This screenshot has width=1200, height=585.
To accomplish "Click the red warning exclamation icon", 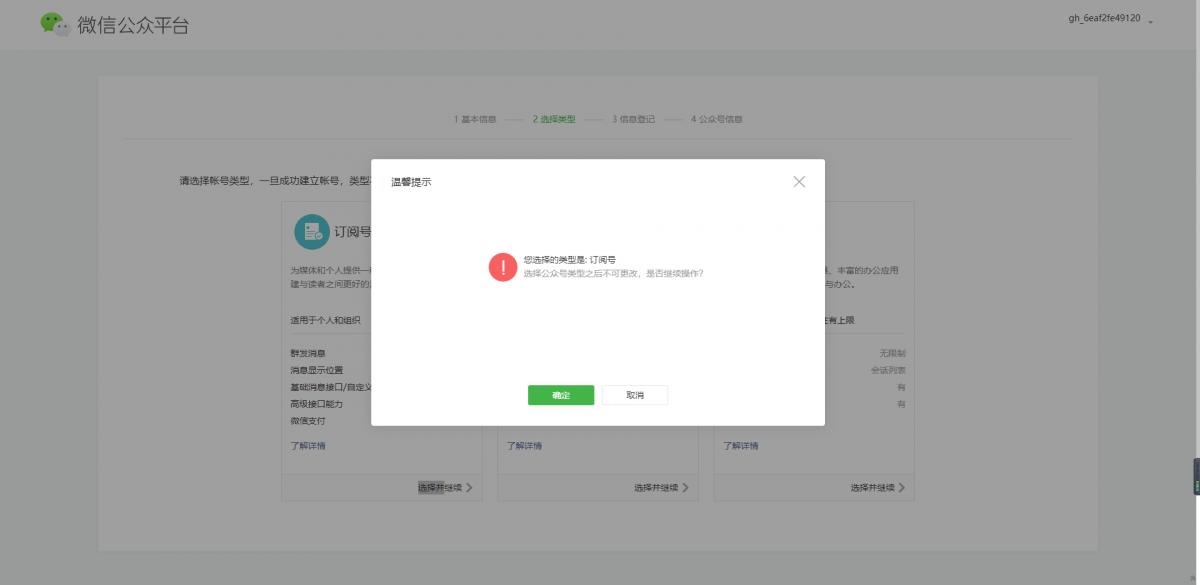I will (x=502, y=266).
